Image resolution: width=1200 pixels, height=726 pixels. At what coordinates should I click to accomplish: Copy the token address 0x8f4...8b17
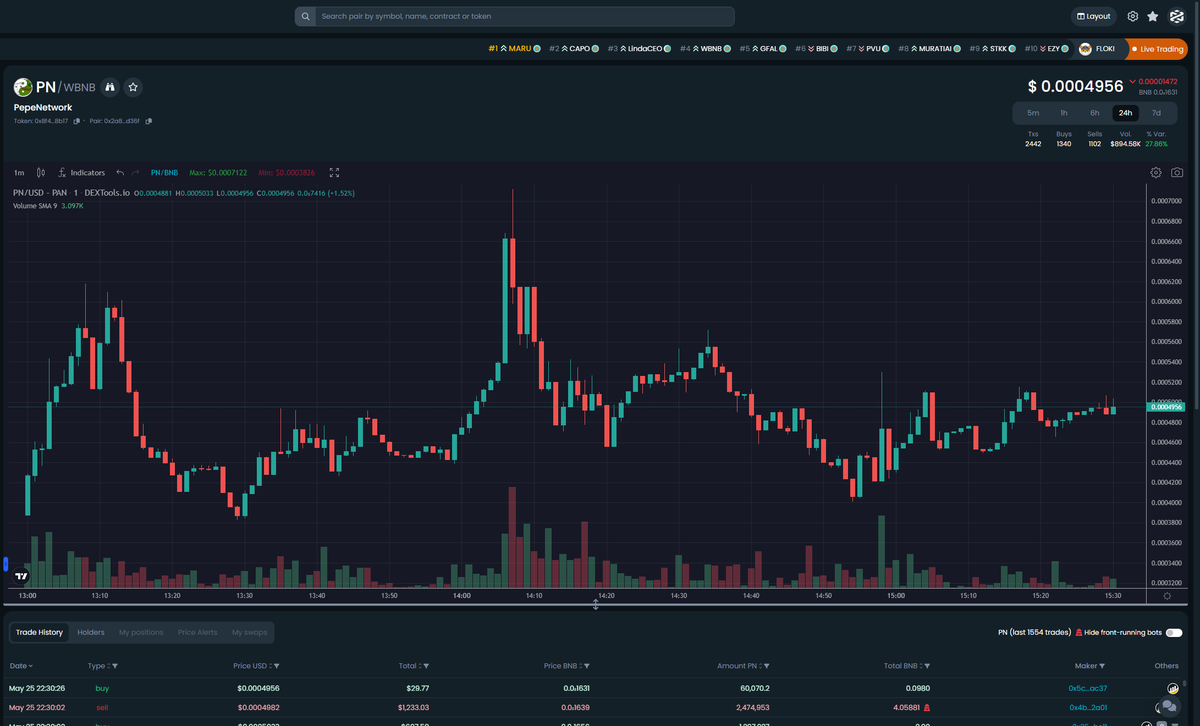coord(77,121)
